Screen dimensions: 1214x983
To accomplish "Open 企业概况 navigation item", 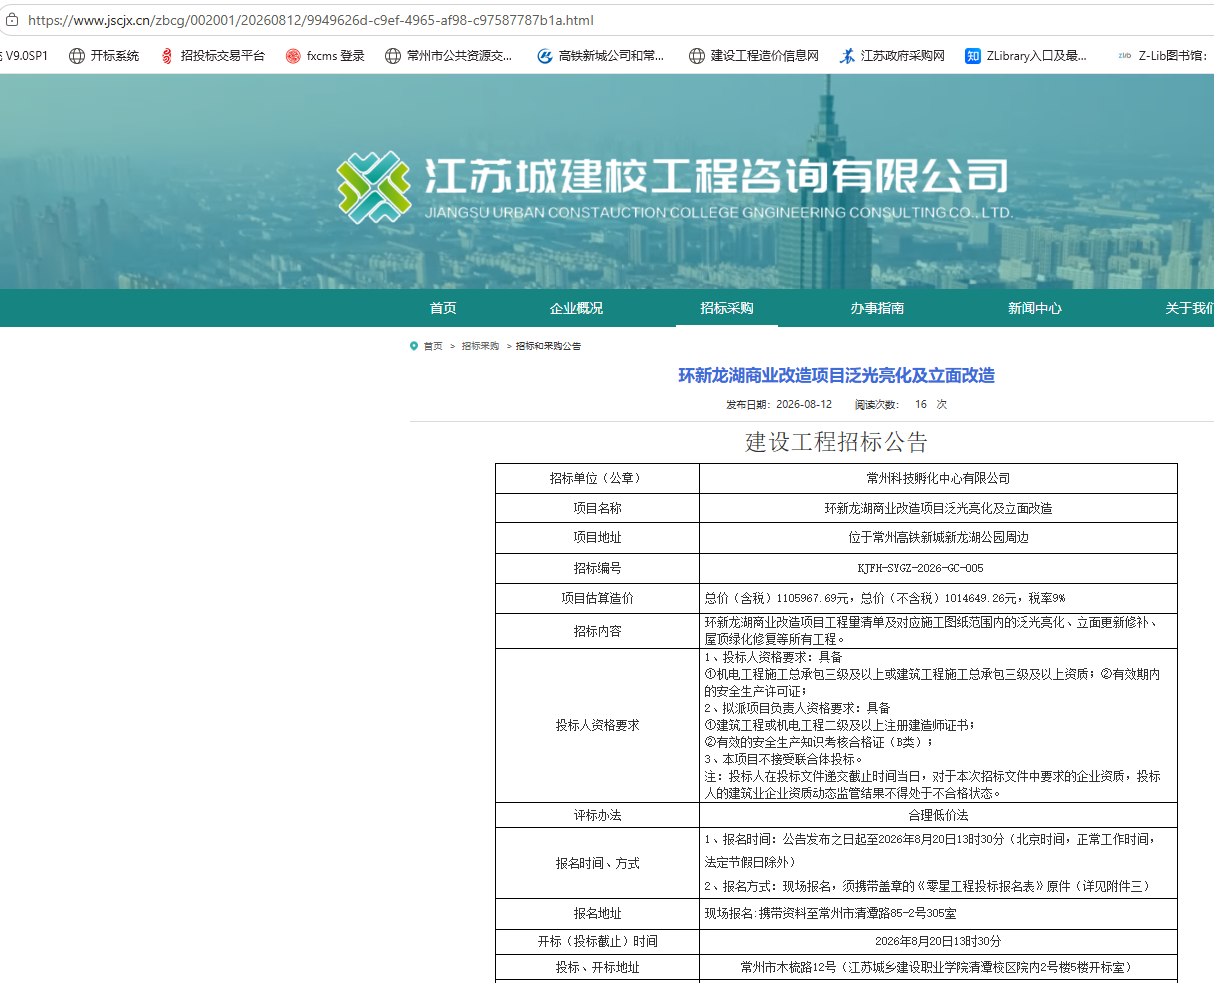I will 577,308.
